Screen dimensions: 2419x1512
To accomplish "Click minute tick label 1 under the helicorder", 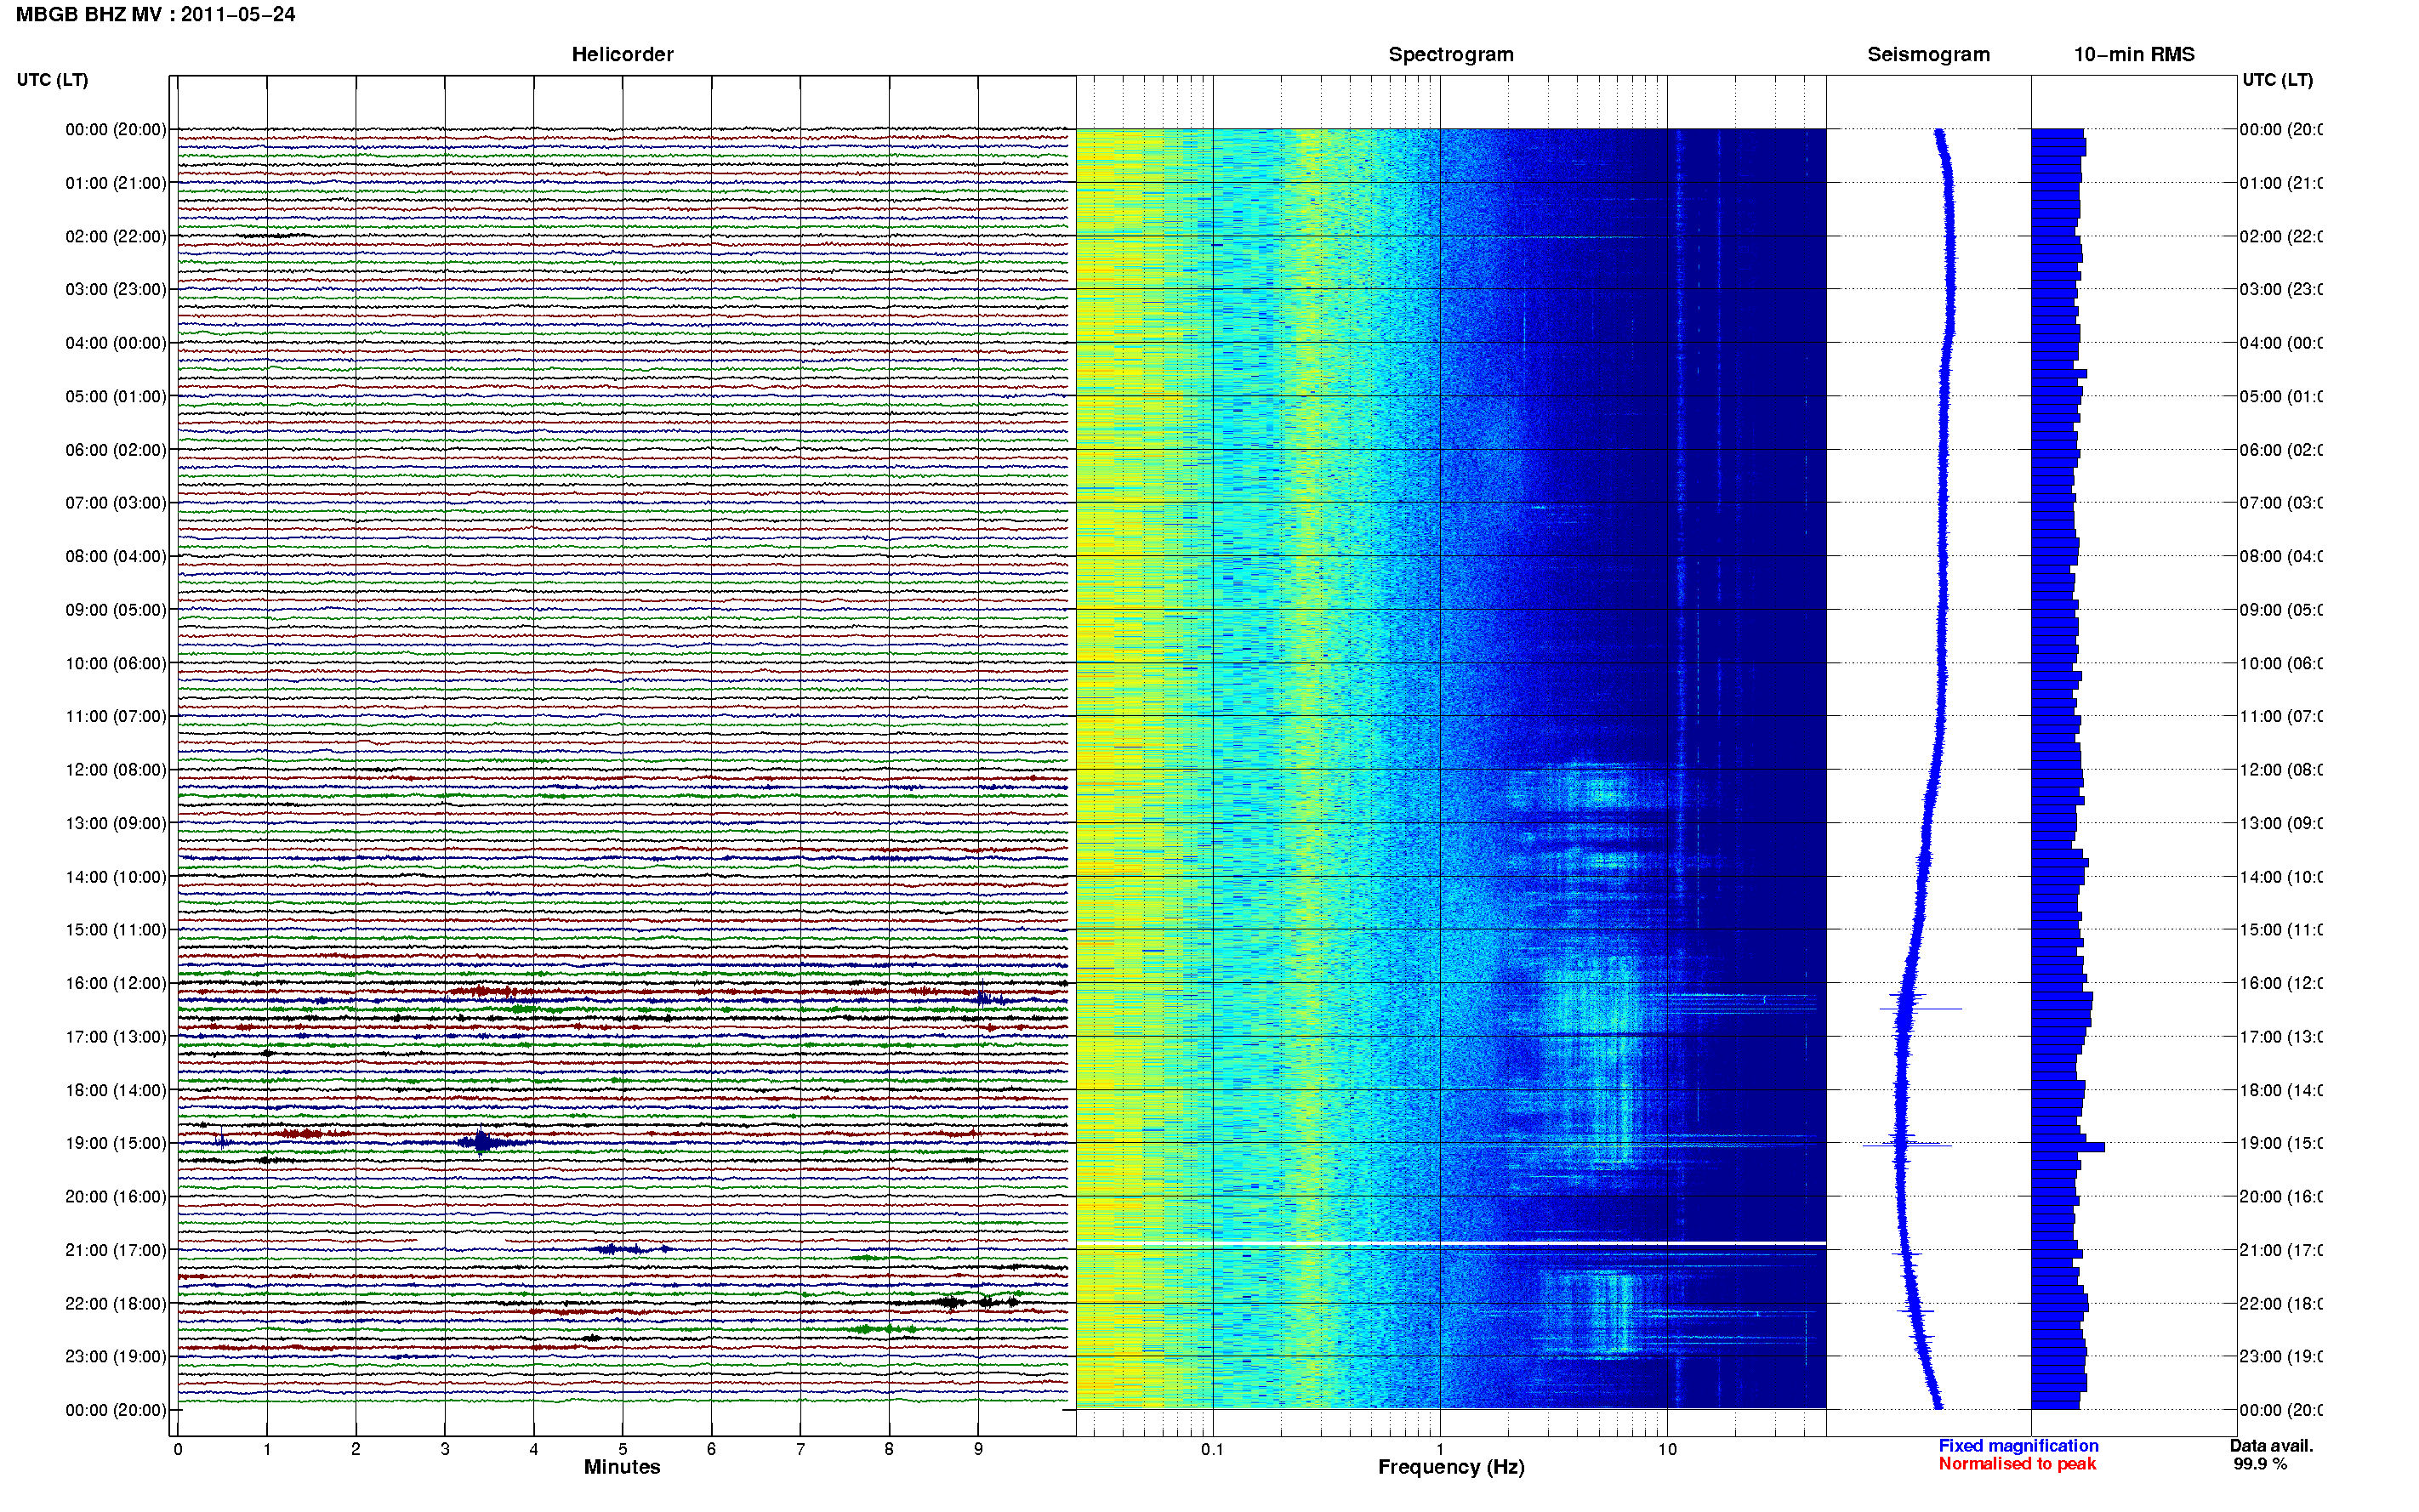I will tap(267, 1450).
